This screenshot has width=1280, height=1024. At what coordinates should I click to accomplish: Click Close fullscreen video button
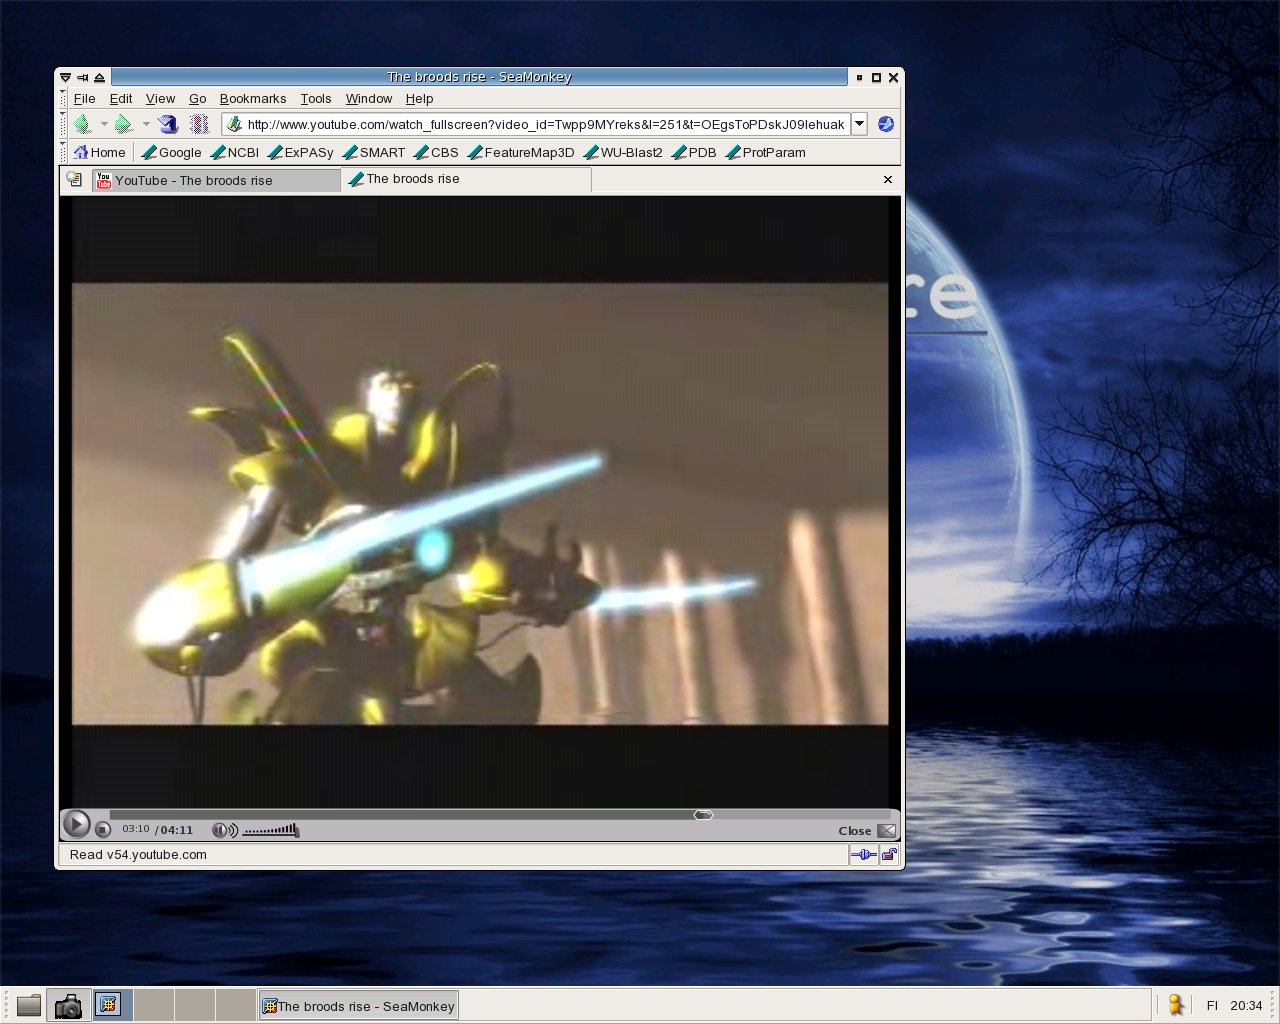[866, 831]
